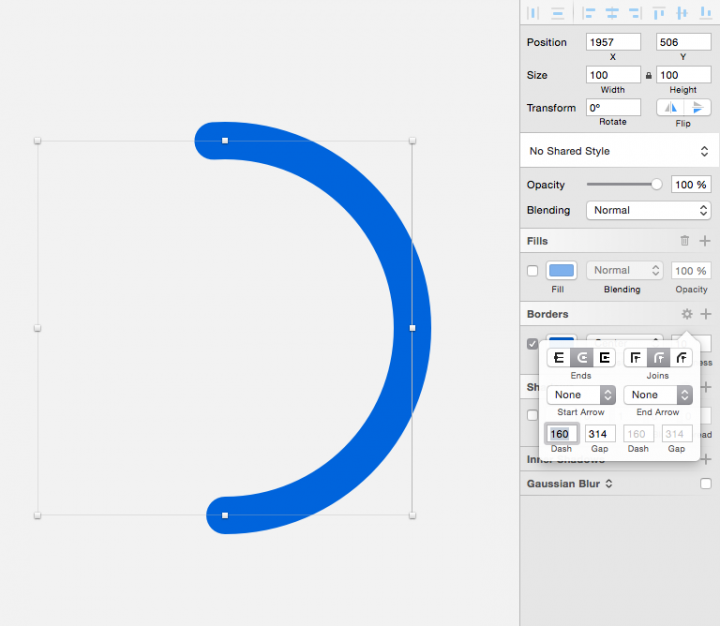This screenshot has height=626, width=720.
Task: Delete unused fills with trash icon
Action: coord(685,241)
